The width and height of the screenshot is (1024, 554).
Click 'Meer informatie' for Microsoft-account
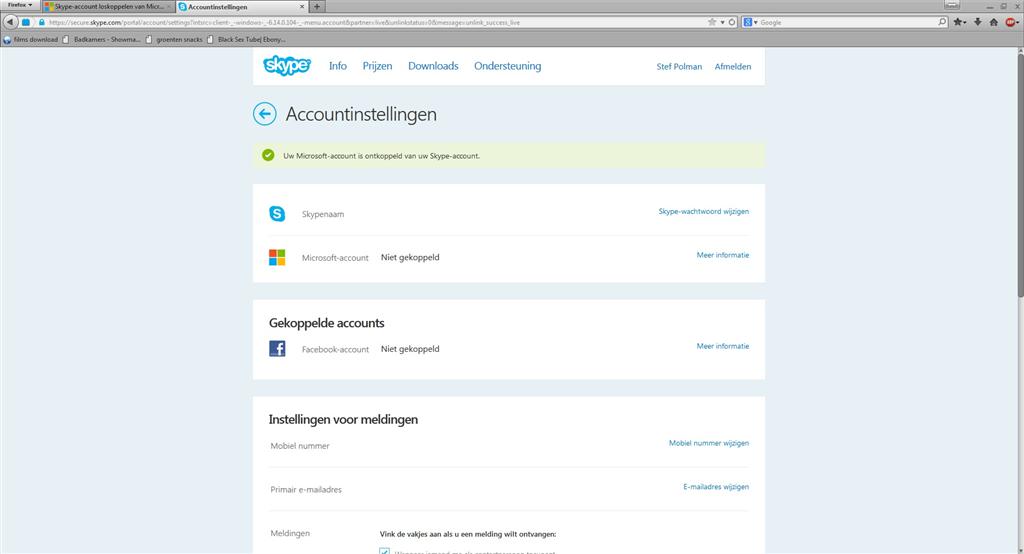click(723, 255)
